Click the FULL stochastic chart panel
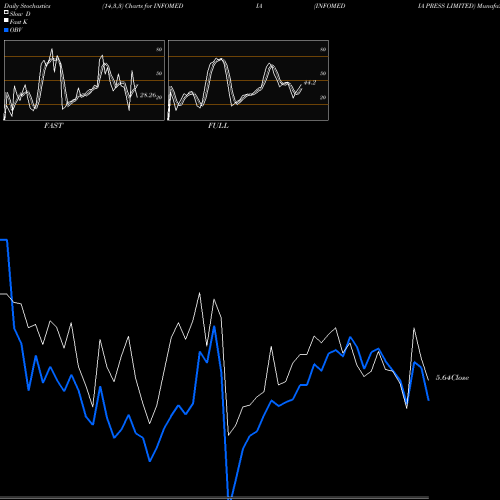 tap(248, 80)
